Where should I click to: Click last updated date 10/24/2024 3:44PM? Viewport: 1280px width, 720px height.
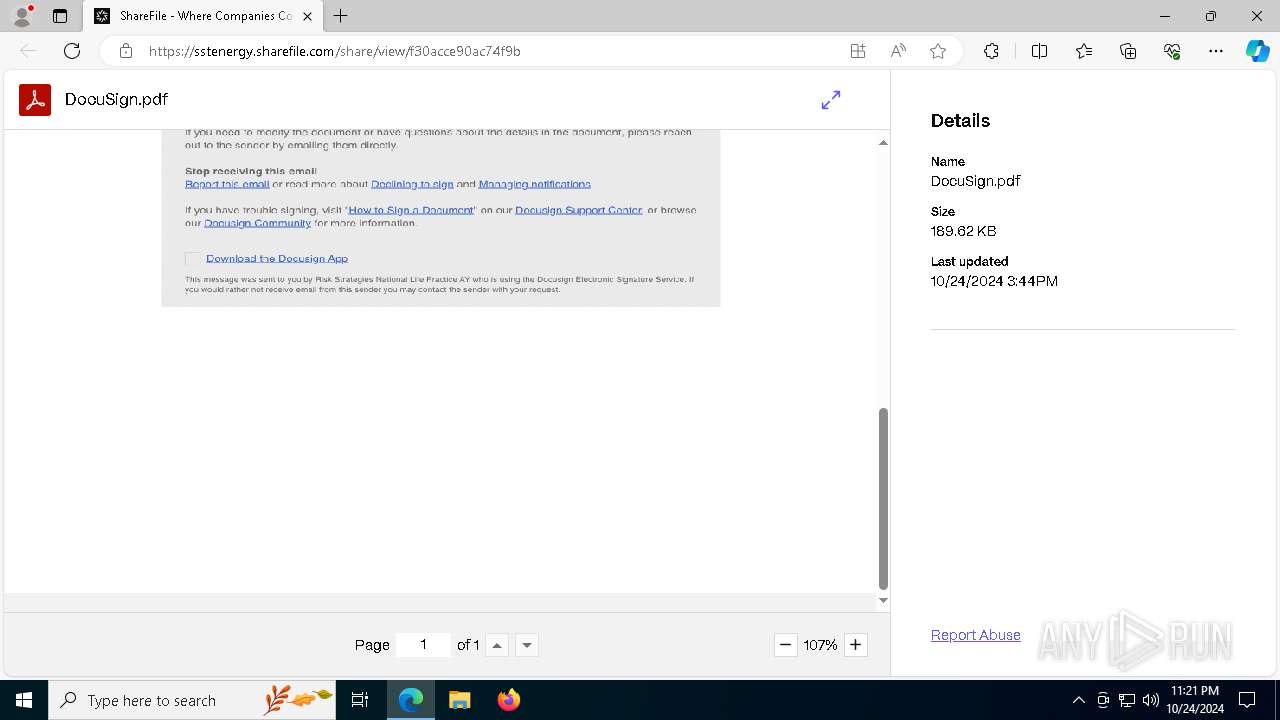[994, 281]
